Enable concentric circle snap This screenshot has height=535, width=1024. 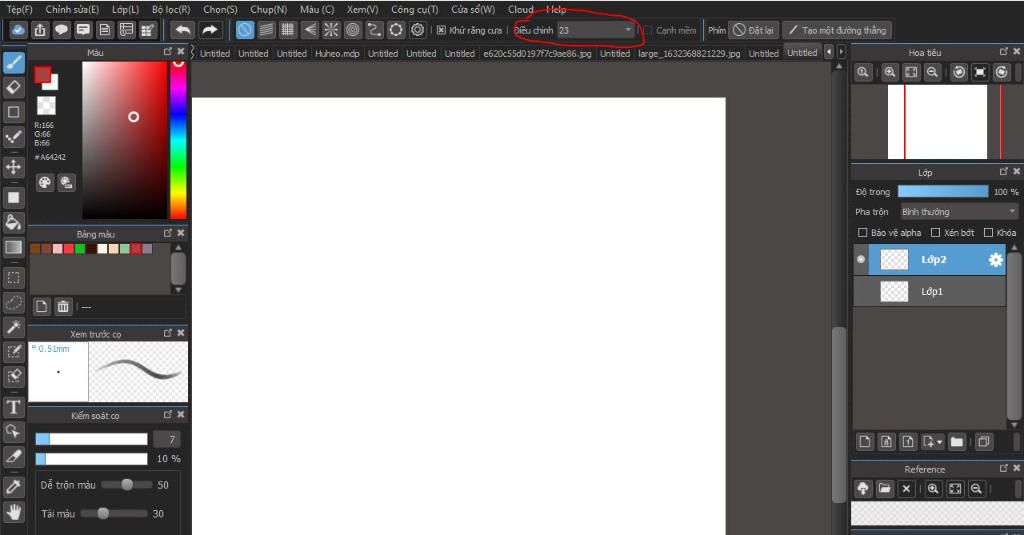[x=353, y=30]
